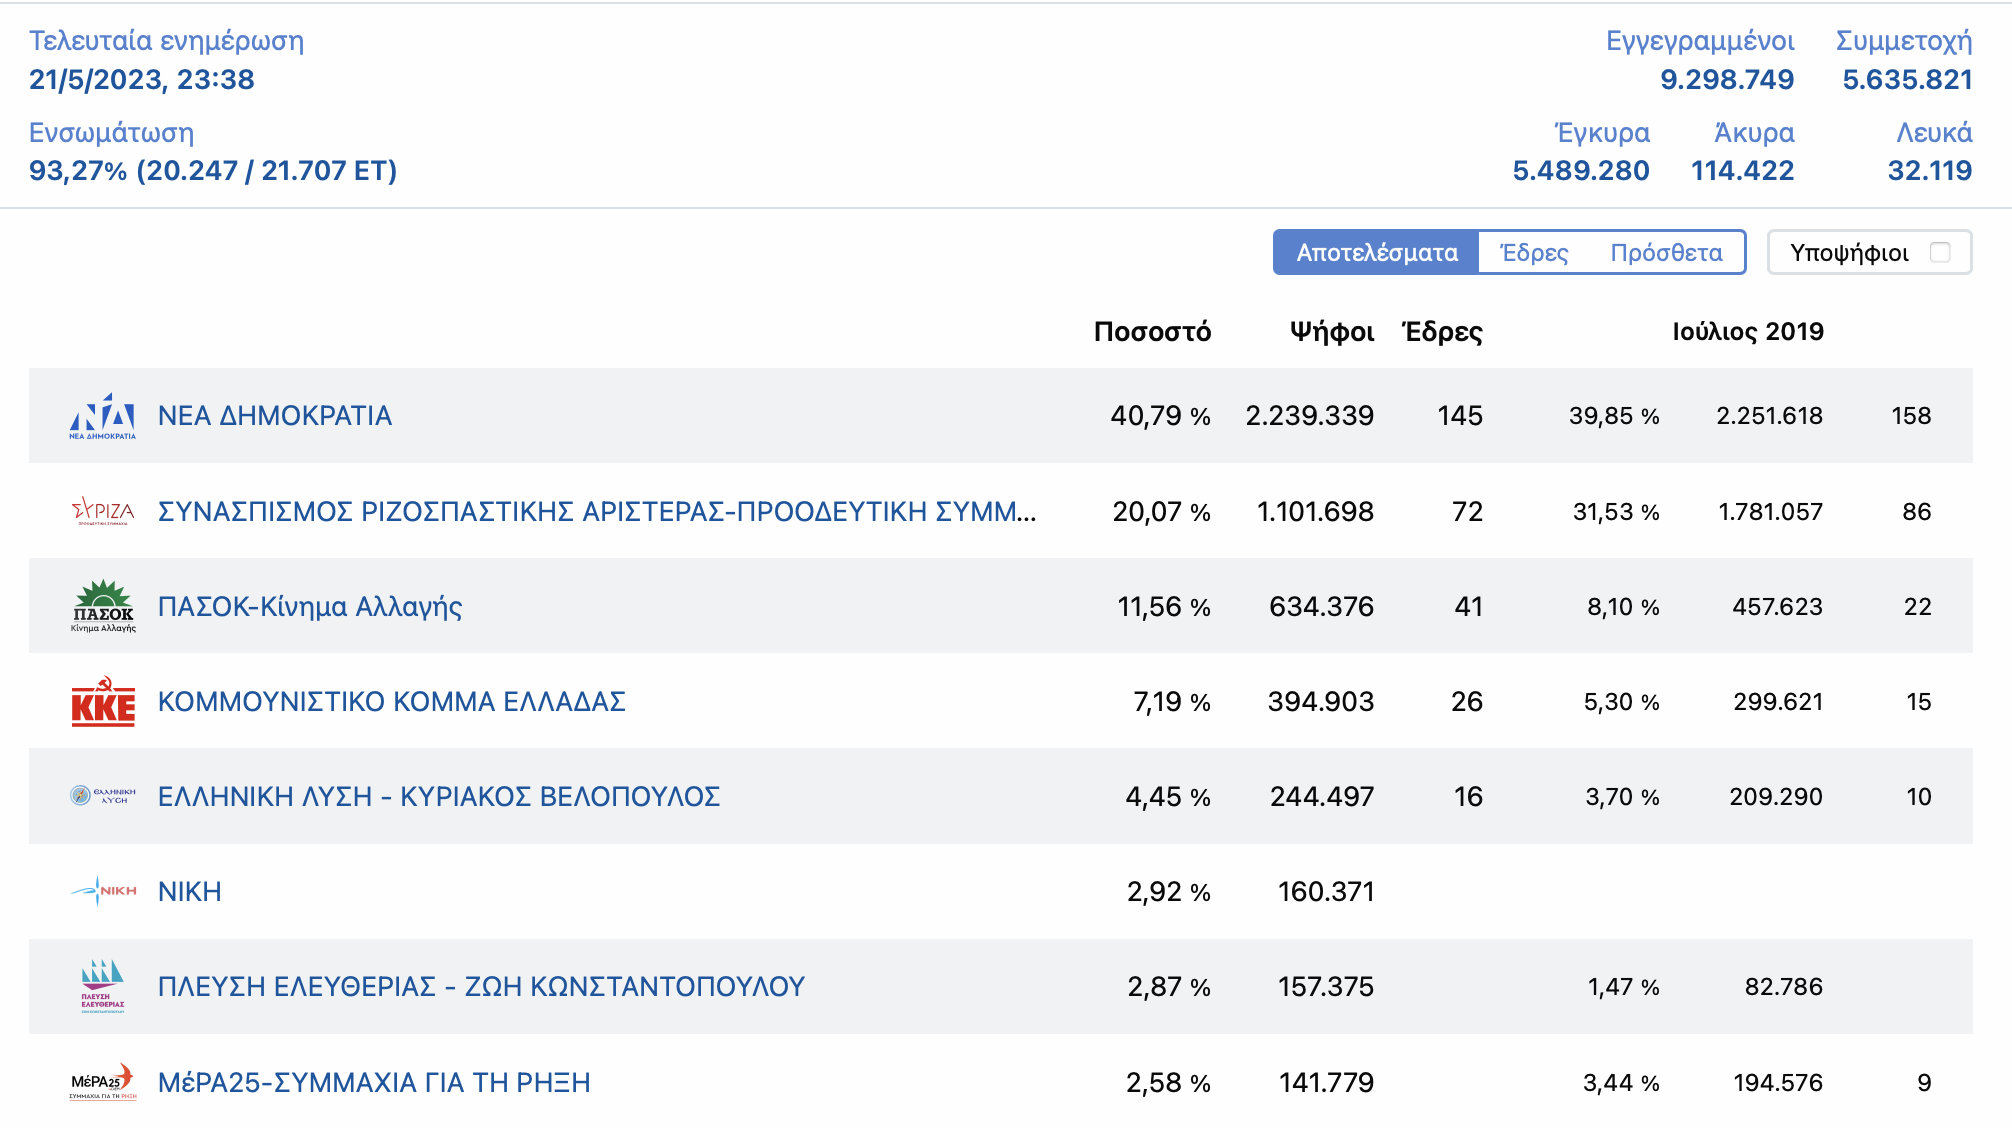Click the 141.779 votes cell
The height and width of the screenshot is (1128, 2012).
pyautogui.click(x=1327, y=1083)
